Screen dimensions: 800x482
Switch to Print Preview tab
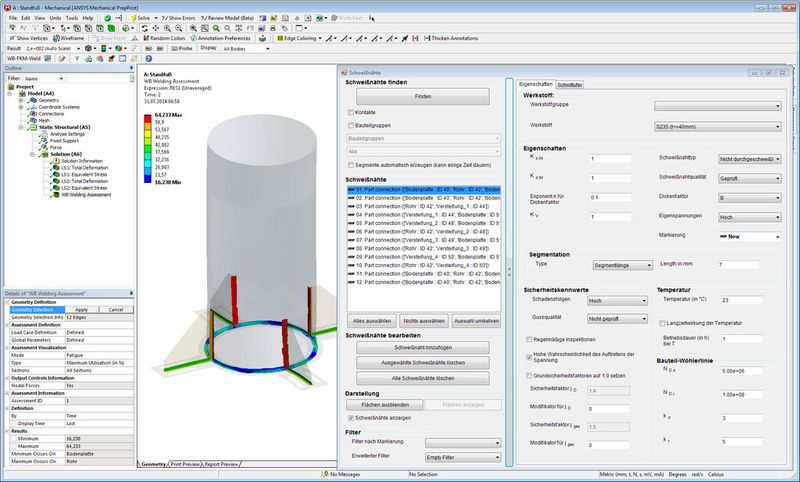tap(185, 464)
